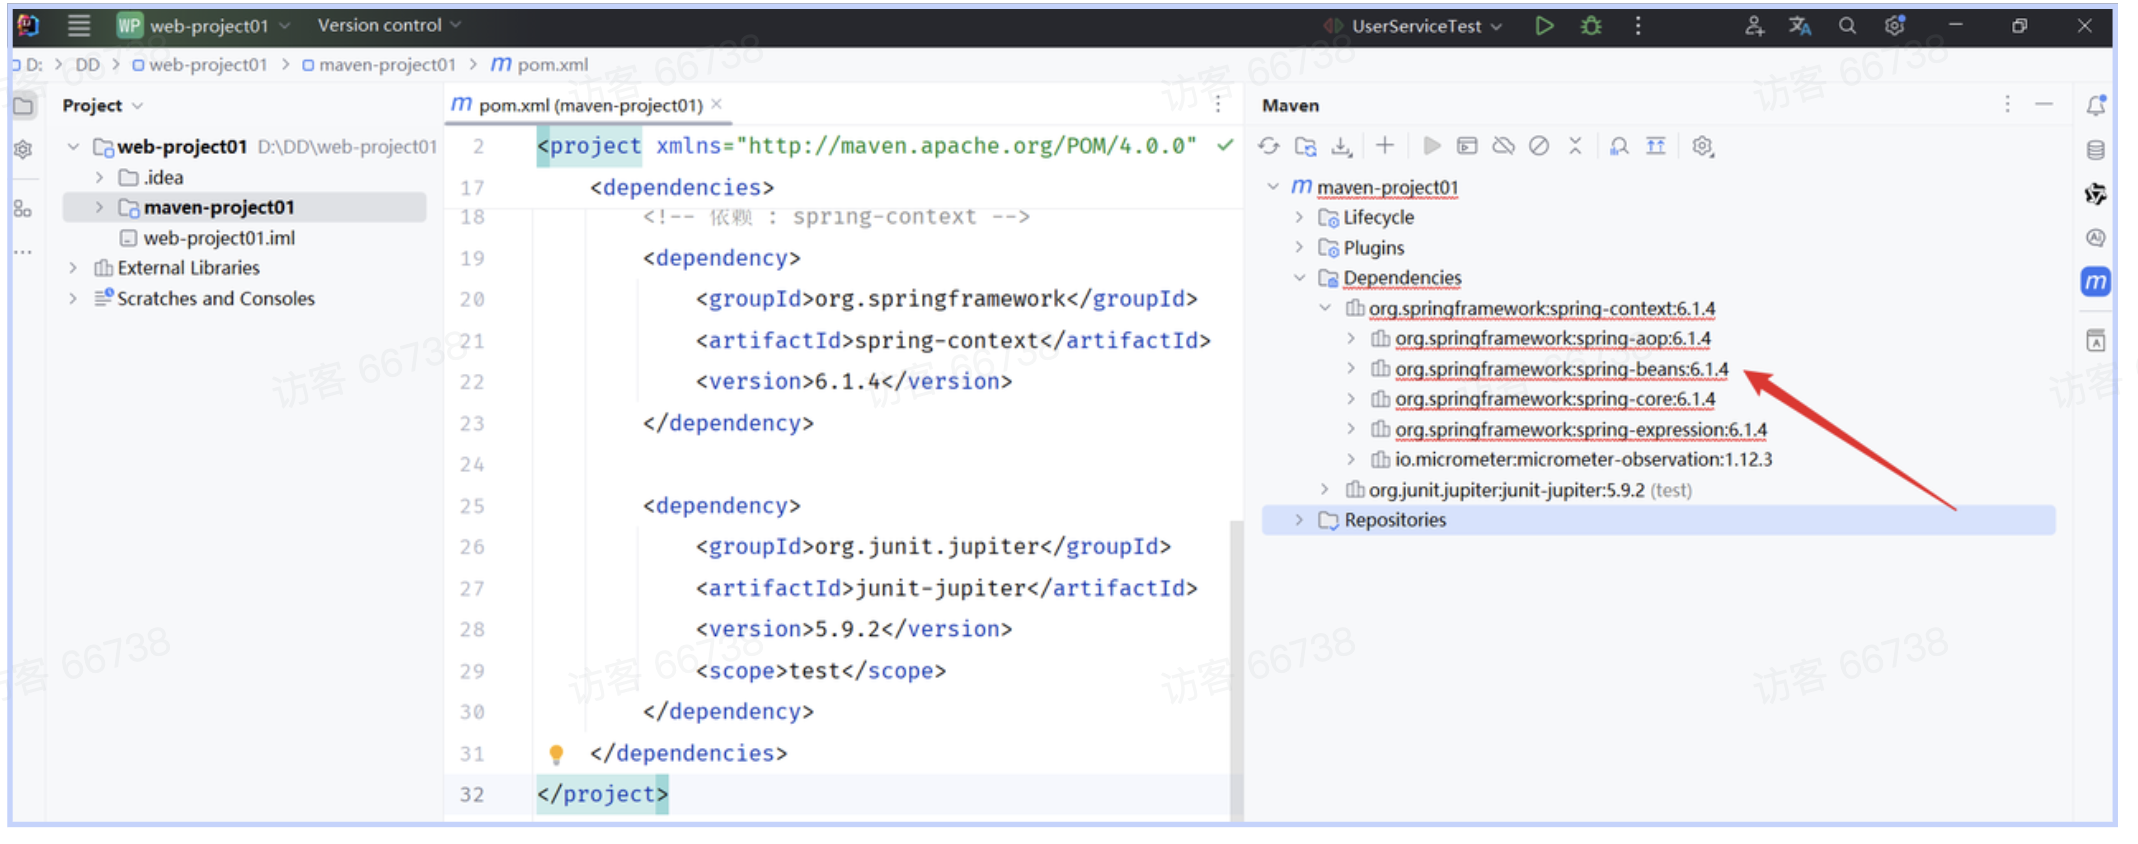The width and height of the screenshot is (2138, 844).
Task: Open Project tool window folder icon
Action: [x=23, y=105]
